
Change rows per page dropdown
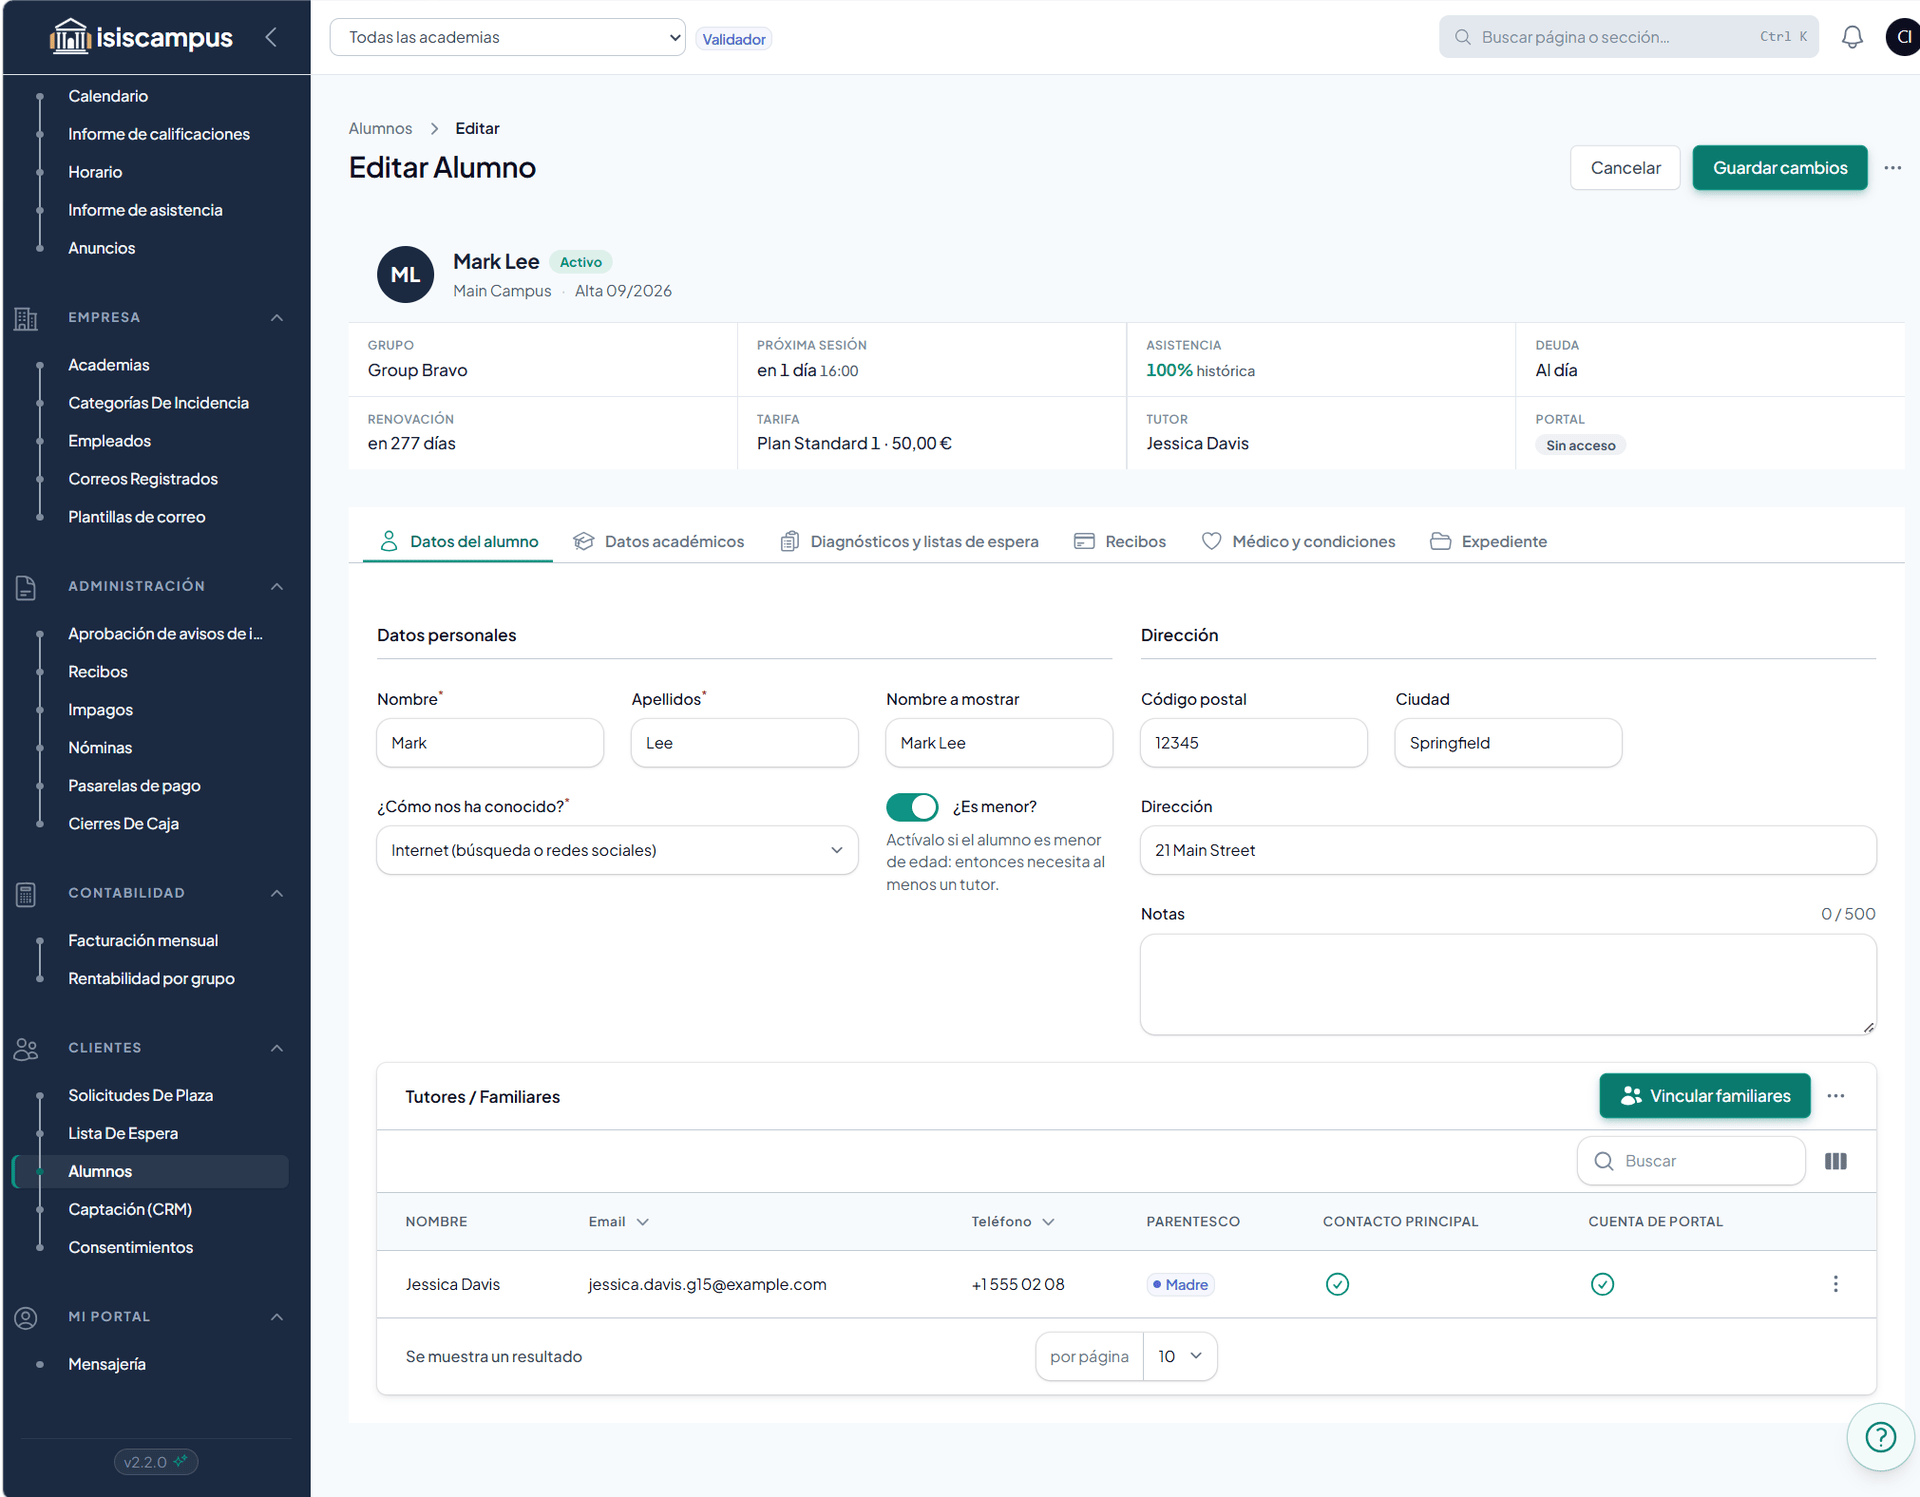tap(1180, 1356)
